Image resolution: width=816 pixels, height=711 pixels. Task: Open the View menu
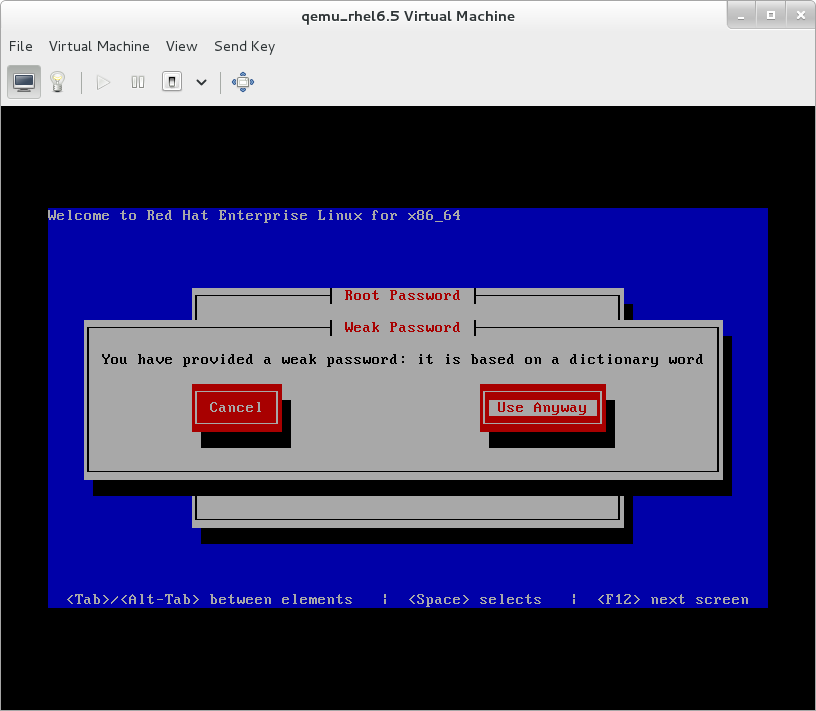coord(182,46)
